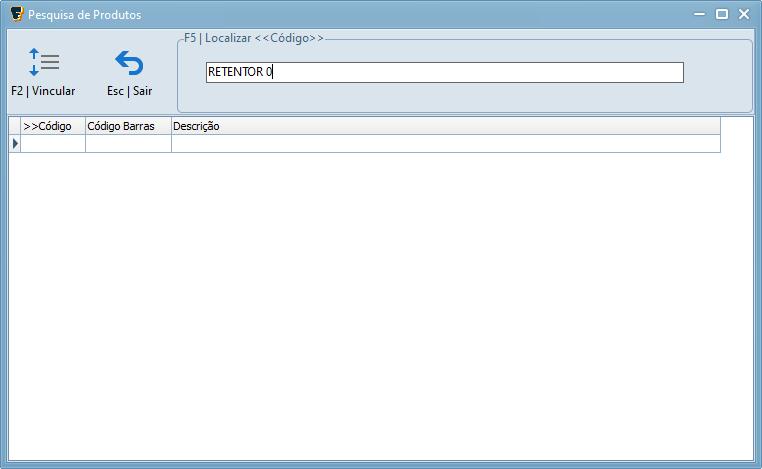Screen dimensions: 762x469
Task: Minimize the Pesquisa de Produtos window
Action: (697, 14)
